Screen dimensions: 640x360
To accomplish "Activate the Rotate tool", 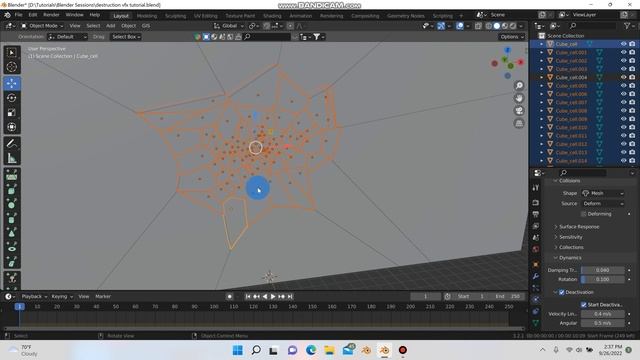I will tap(11, 98).
